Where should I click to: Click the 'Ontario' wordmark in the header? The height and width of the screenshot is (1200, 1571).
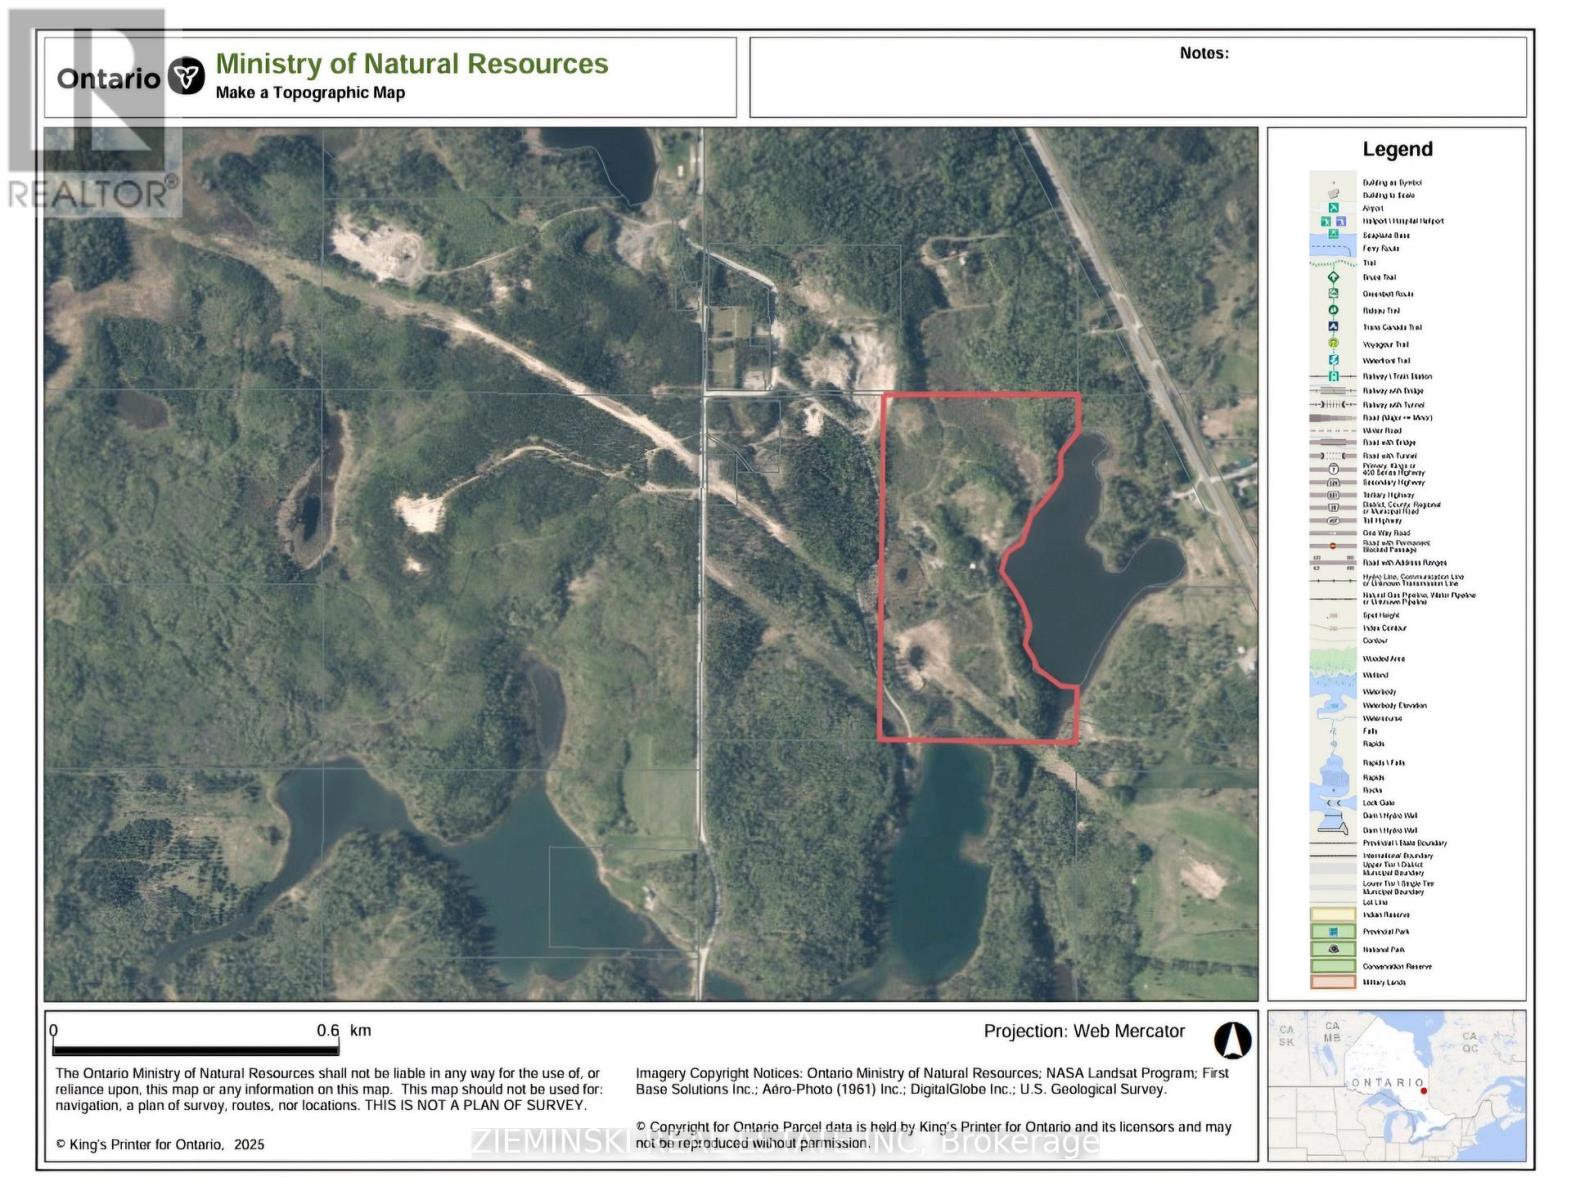108,78
